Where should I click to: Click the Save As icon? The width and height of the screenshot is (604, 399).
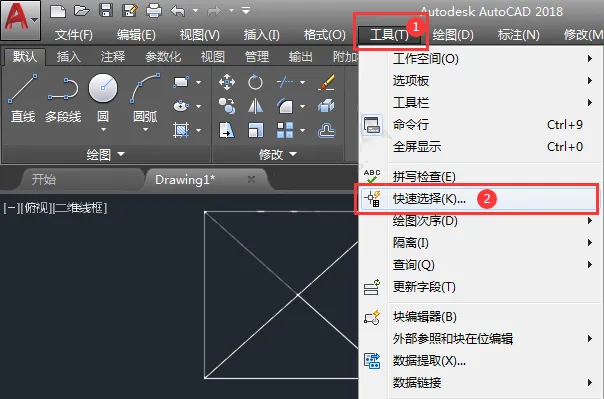click(x=130, y=10)
